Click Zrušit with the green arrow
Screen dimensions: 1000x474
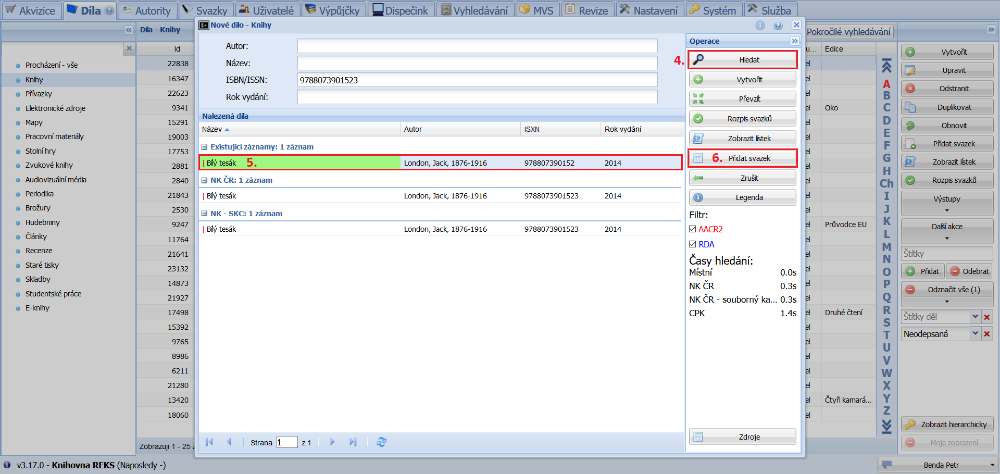(742, 177)
